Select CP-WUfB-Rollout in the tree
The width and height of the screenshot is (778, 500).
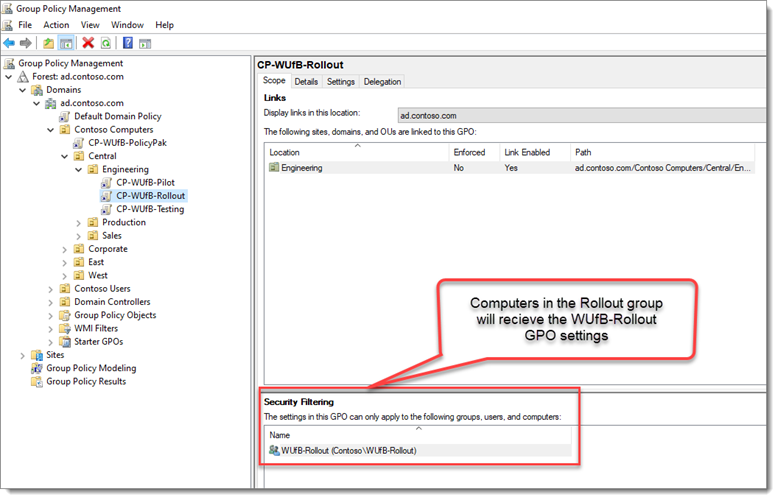(150, 196)
